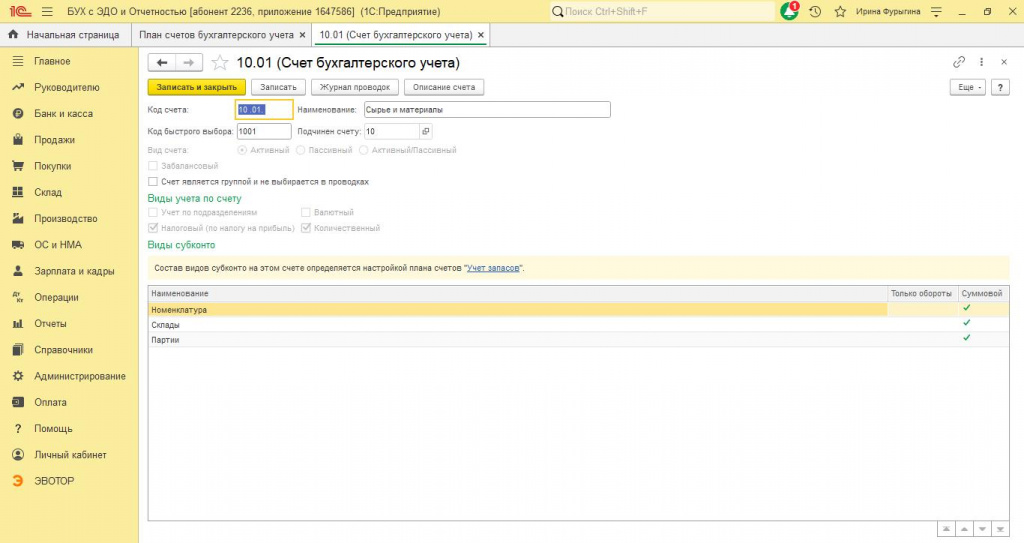1024x543 pixels.
Task: Select Активный/Пассивный radio option
Action: click(x=364, y=150)
